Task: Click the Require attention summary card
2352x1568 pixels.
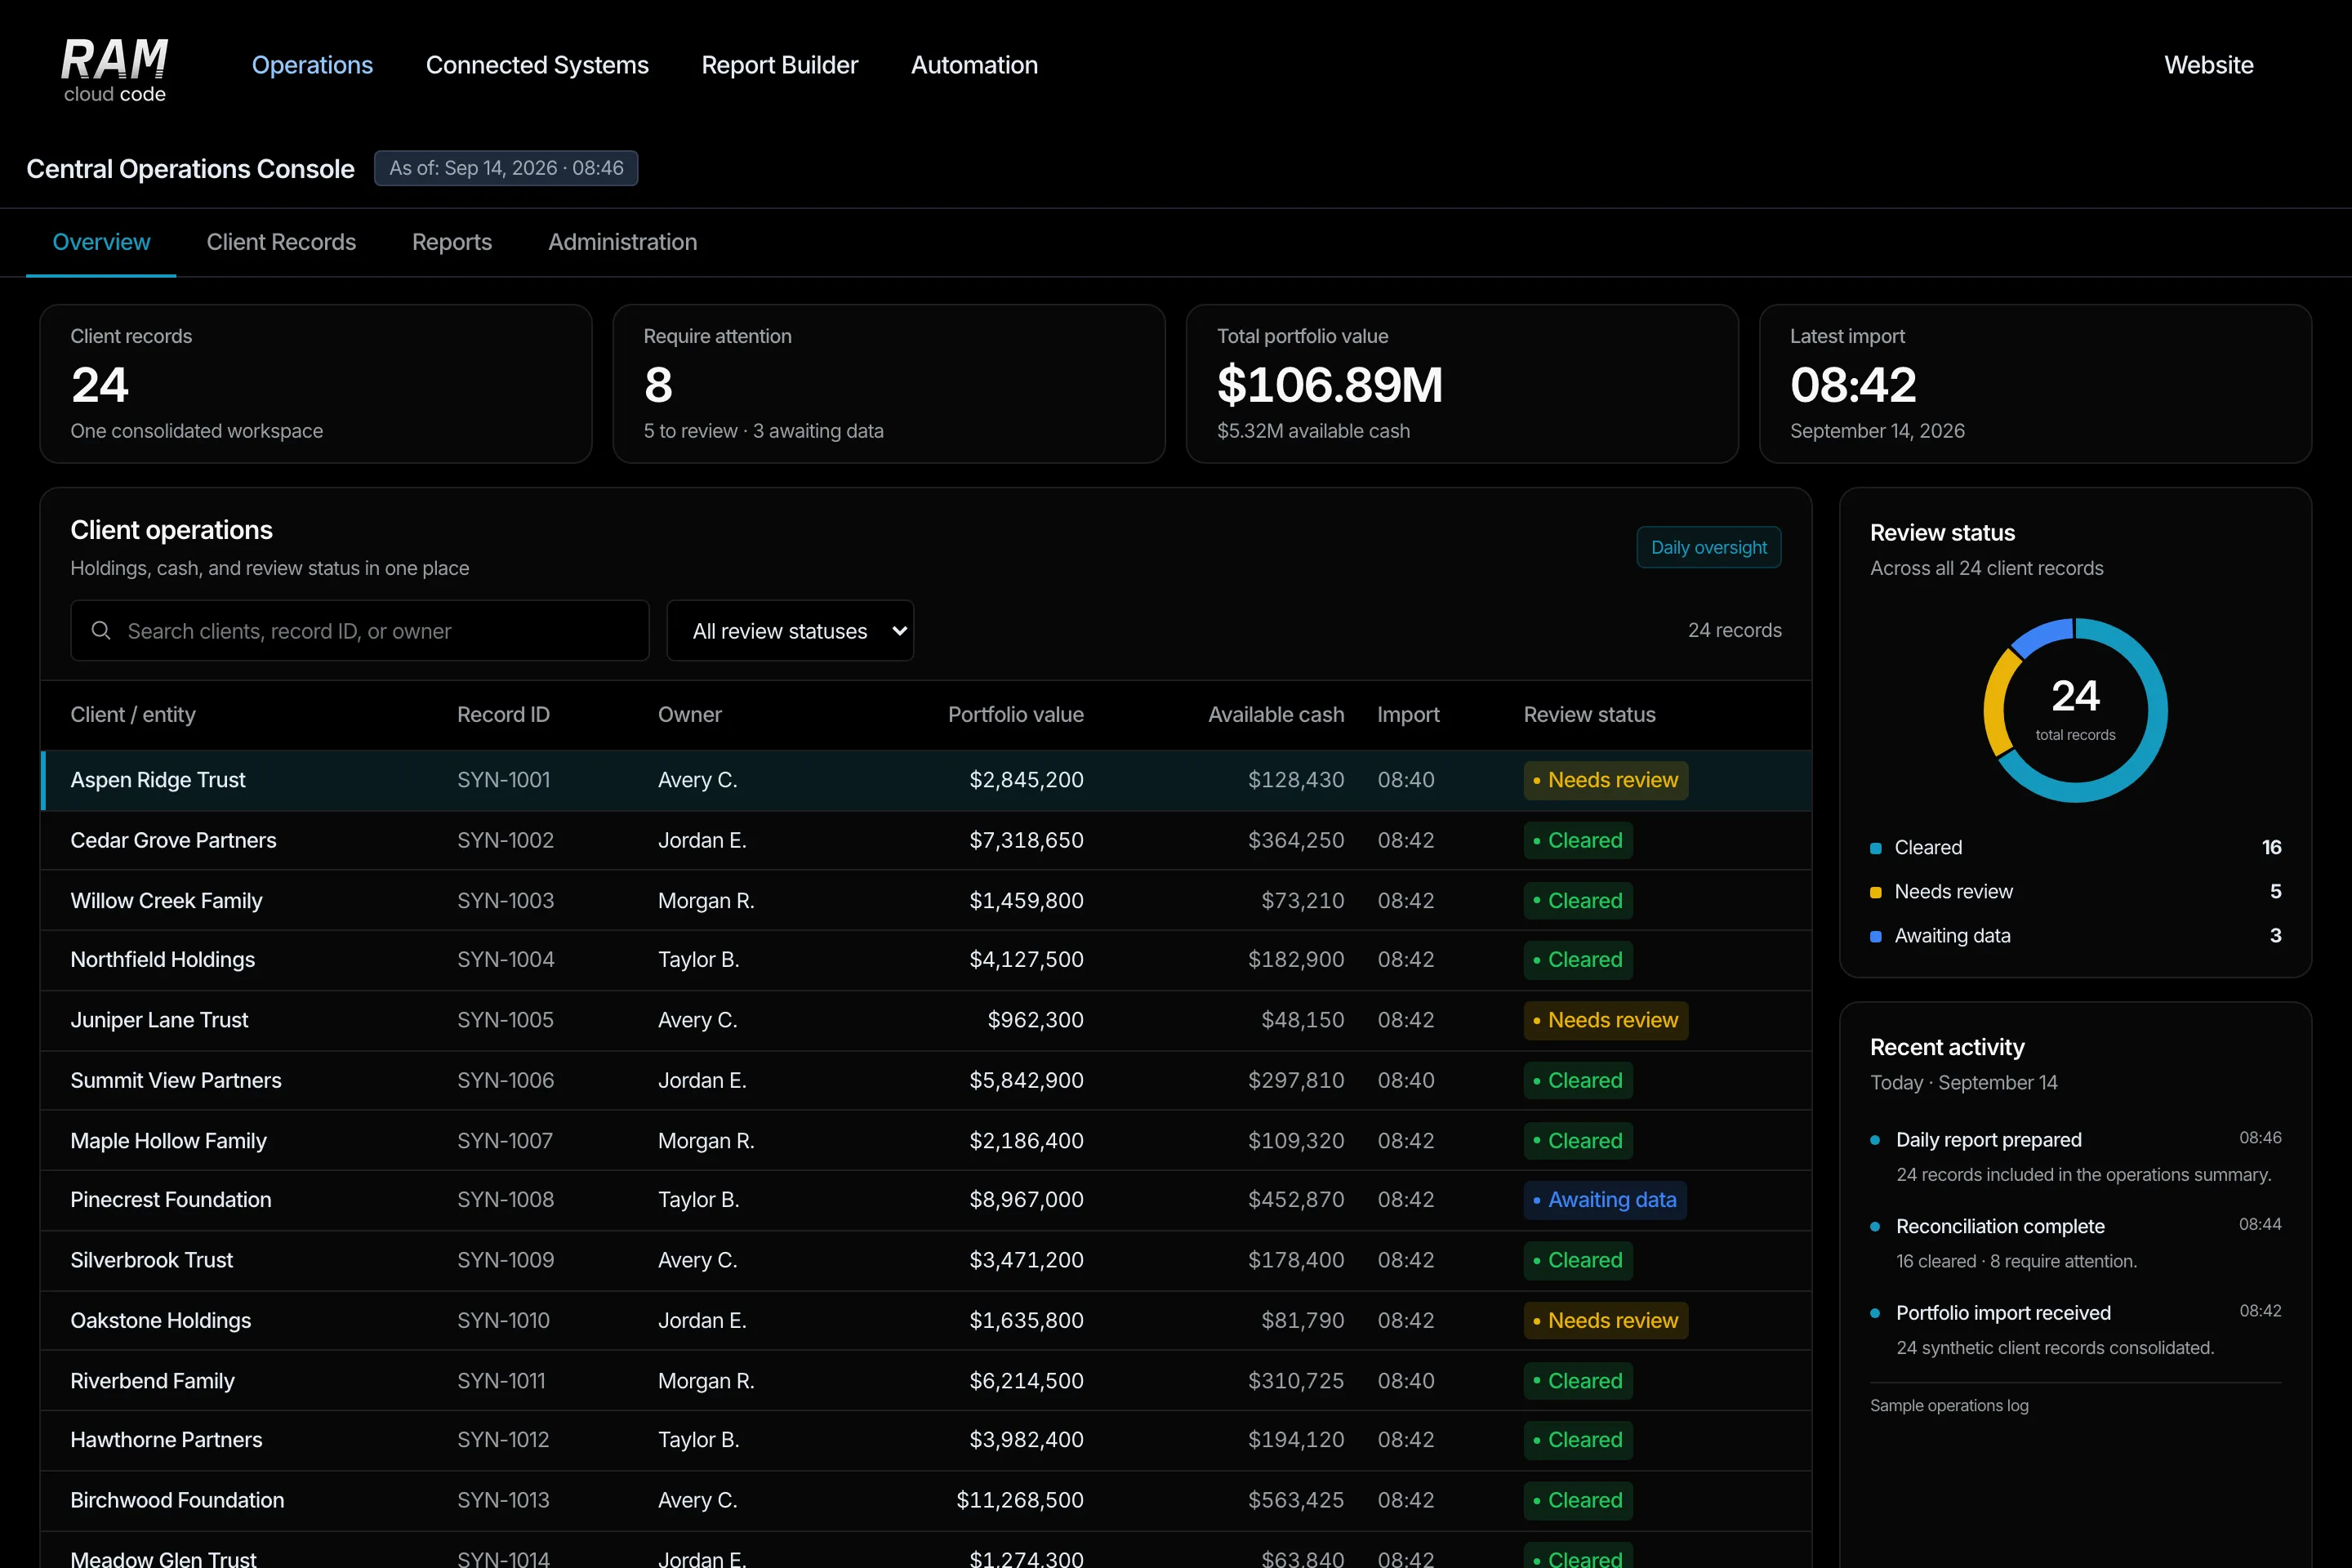Action: pos(888,383)
